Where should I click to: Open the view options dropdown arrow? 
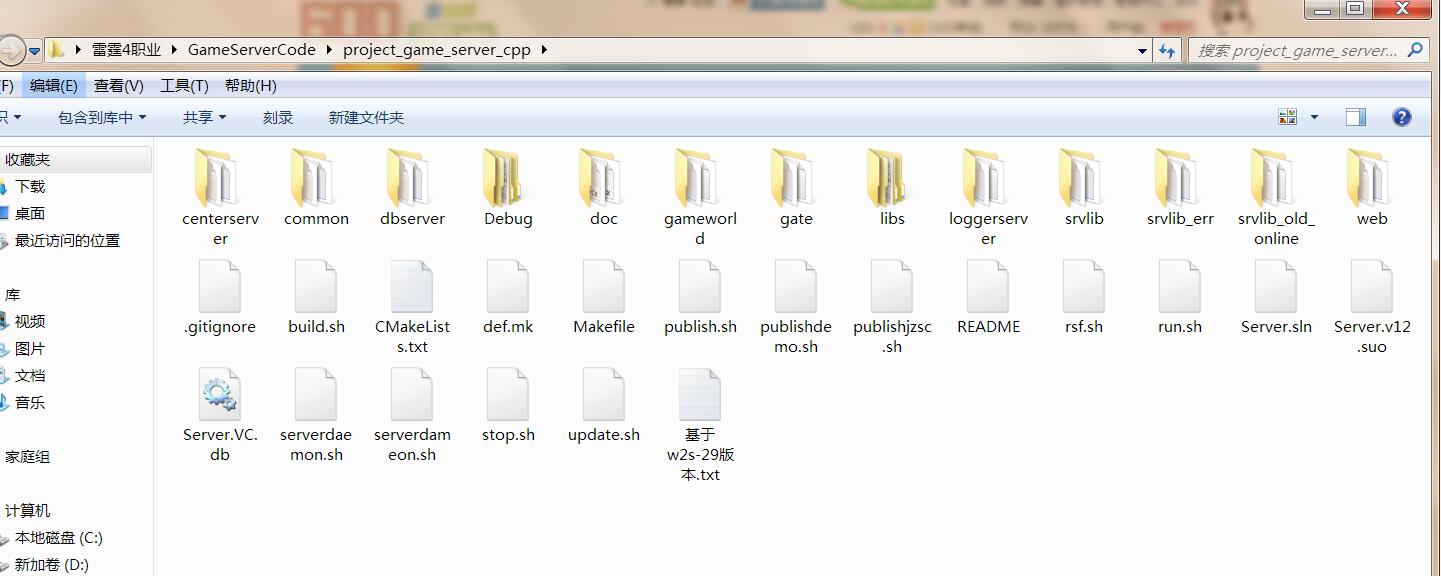point(1314,117)
